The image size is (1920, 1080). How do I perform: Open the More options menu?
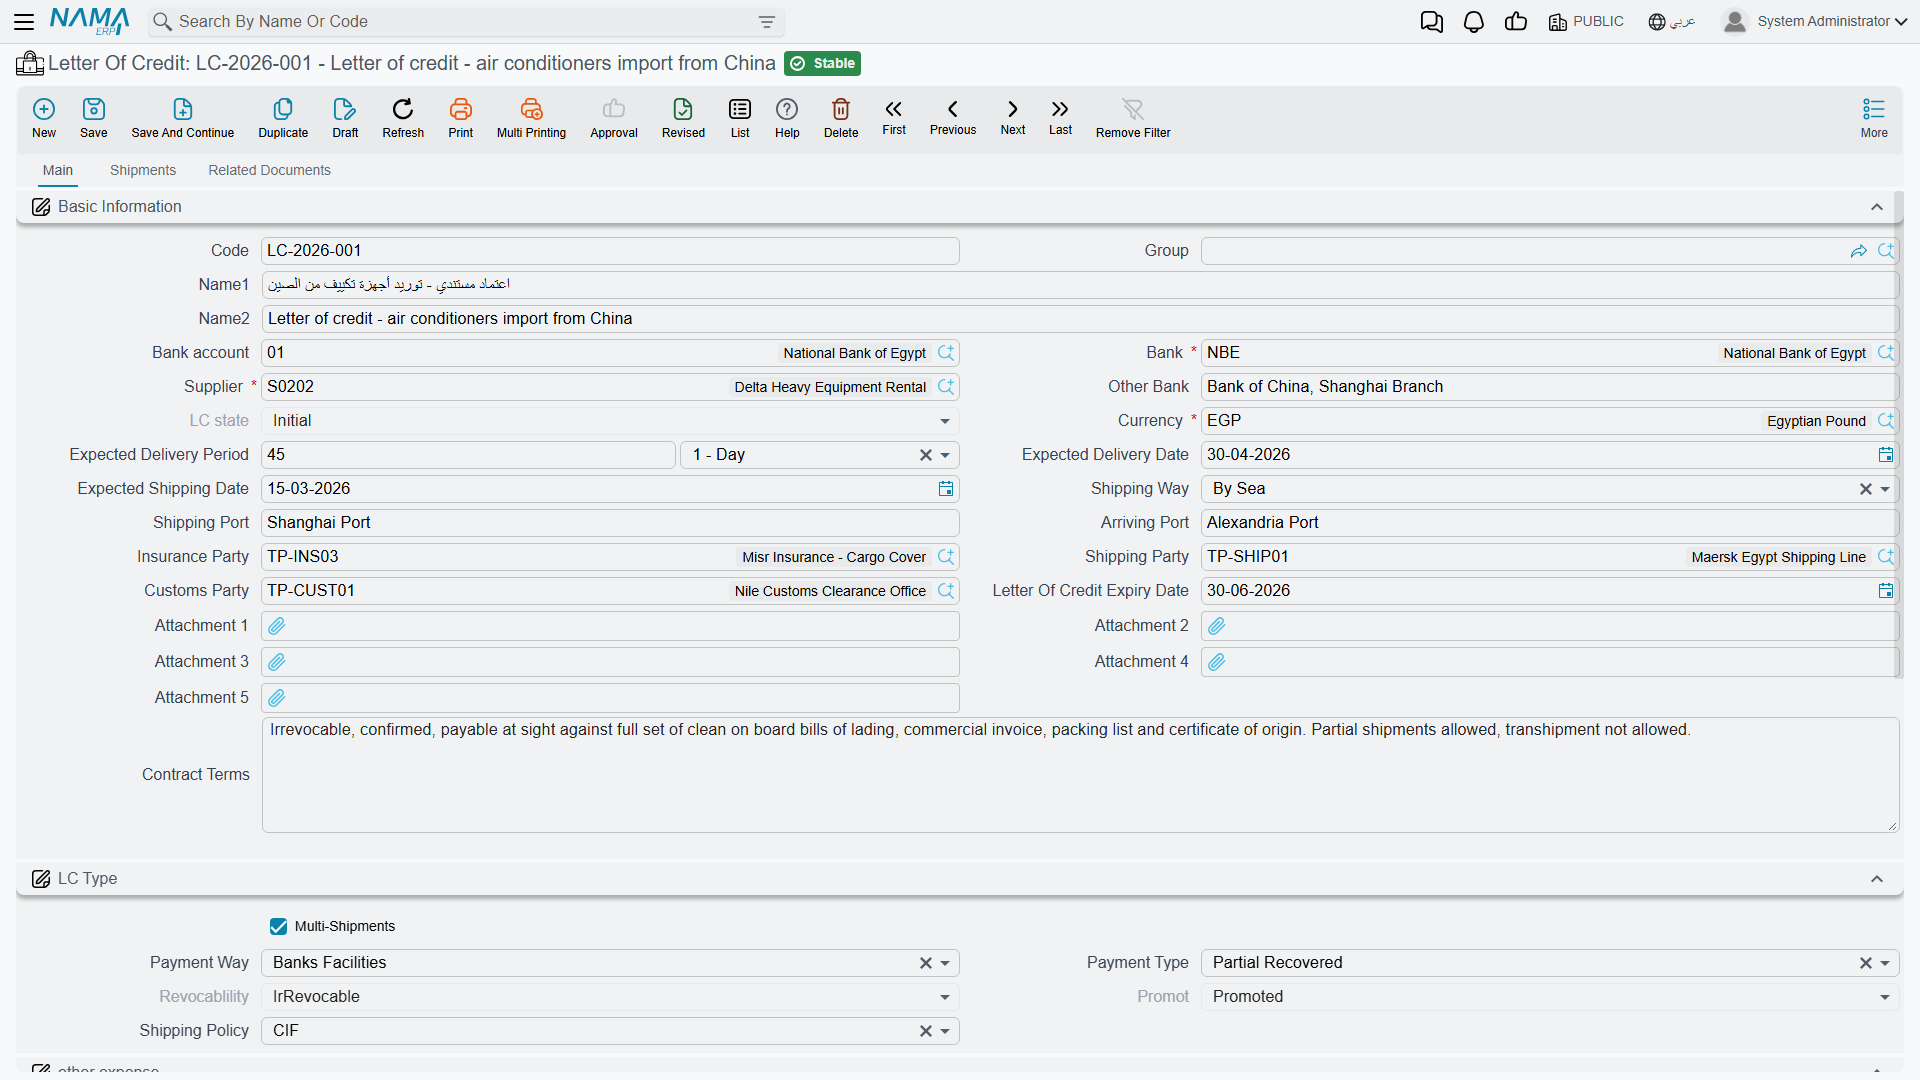click(x=1874, y=118)
